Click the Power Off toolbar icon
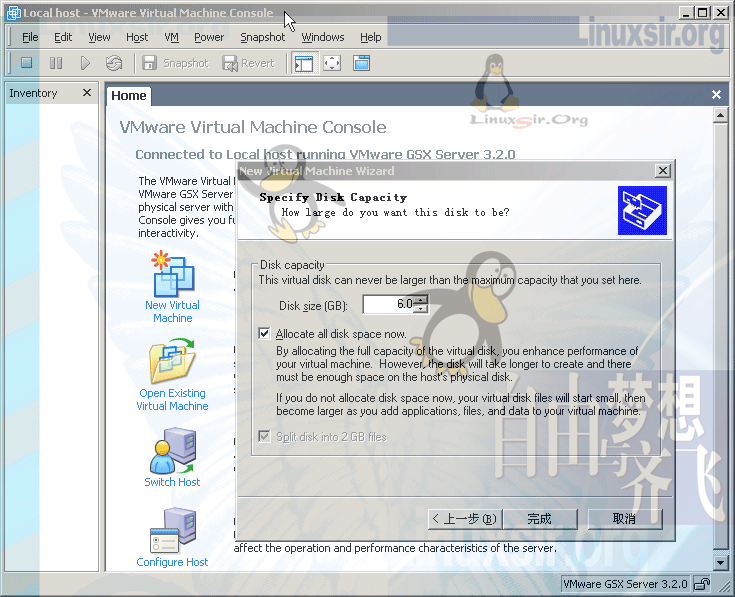This screenshot has width=735, height=597. click(27, 62)
